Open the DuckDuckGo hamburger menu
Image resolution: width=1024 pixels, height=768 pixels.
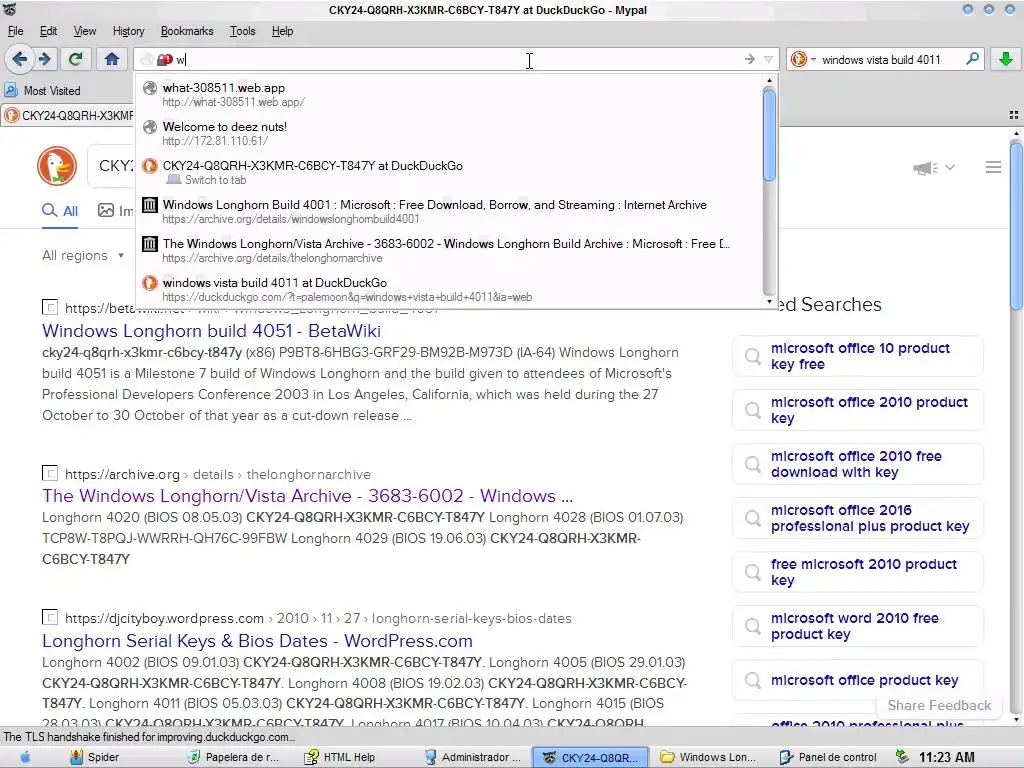[x=993, y=167]
